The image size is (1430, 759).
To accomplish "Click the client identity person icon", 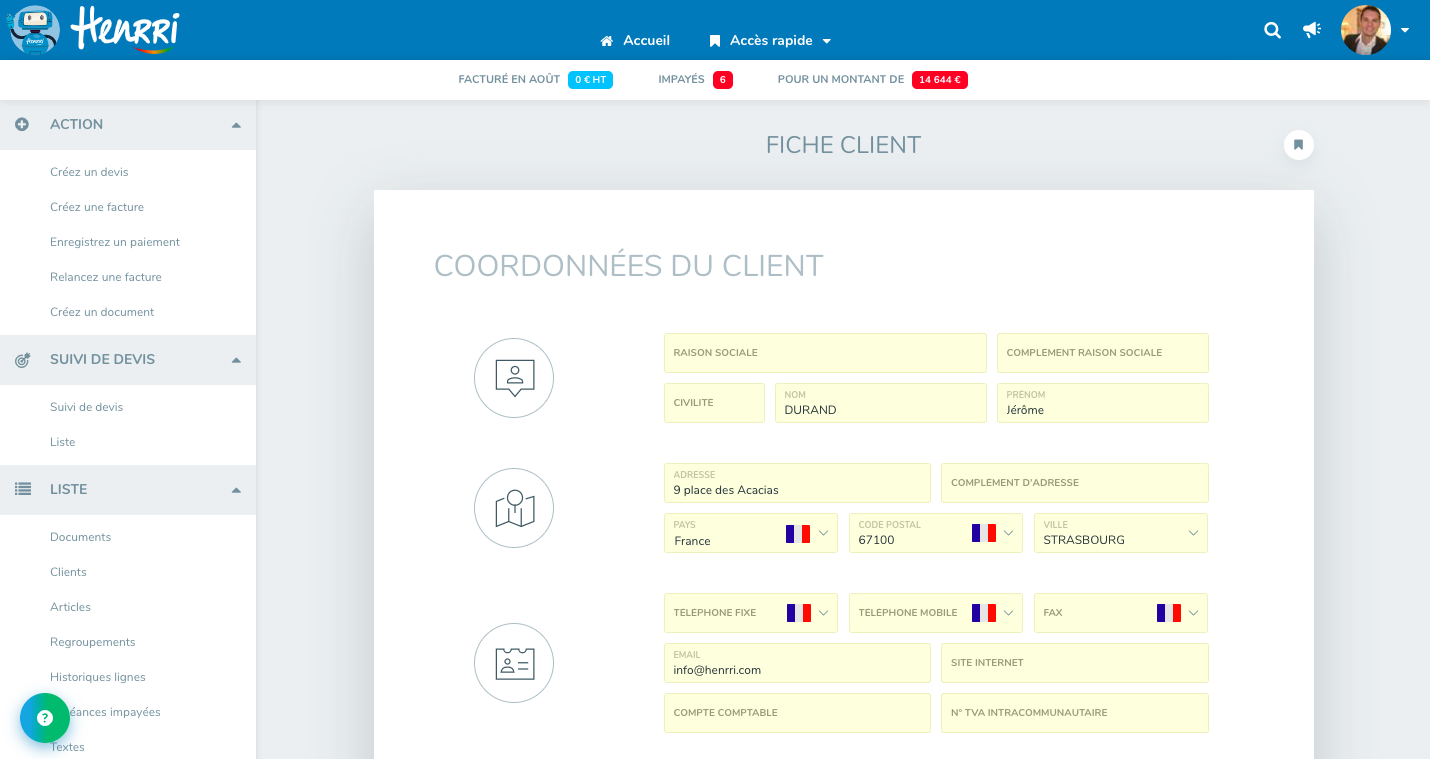I will coord(514,378).
